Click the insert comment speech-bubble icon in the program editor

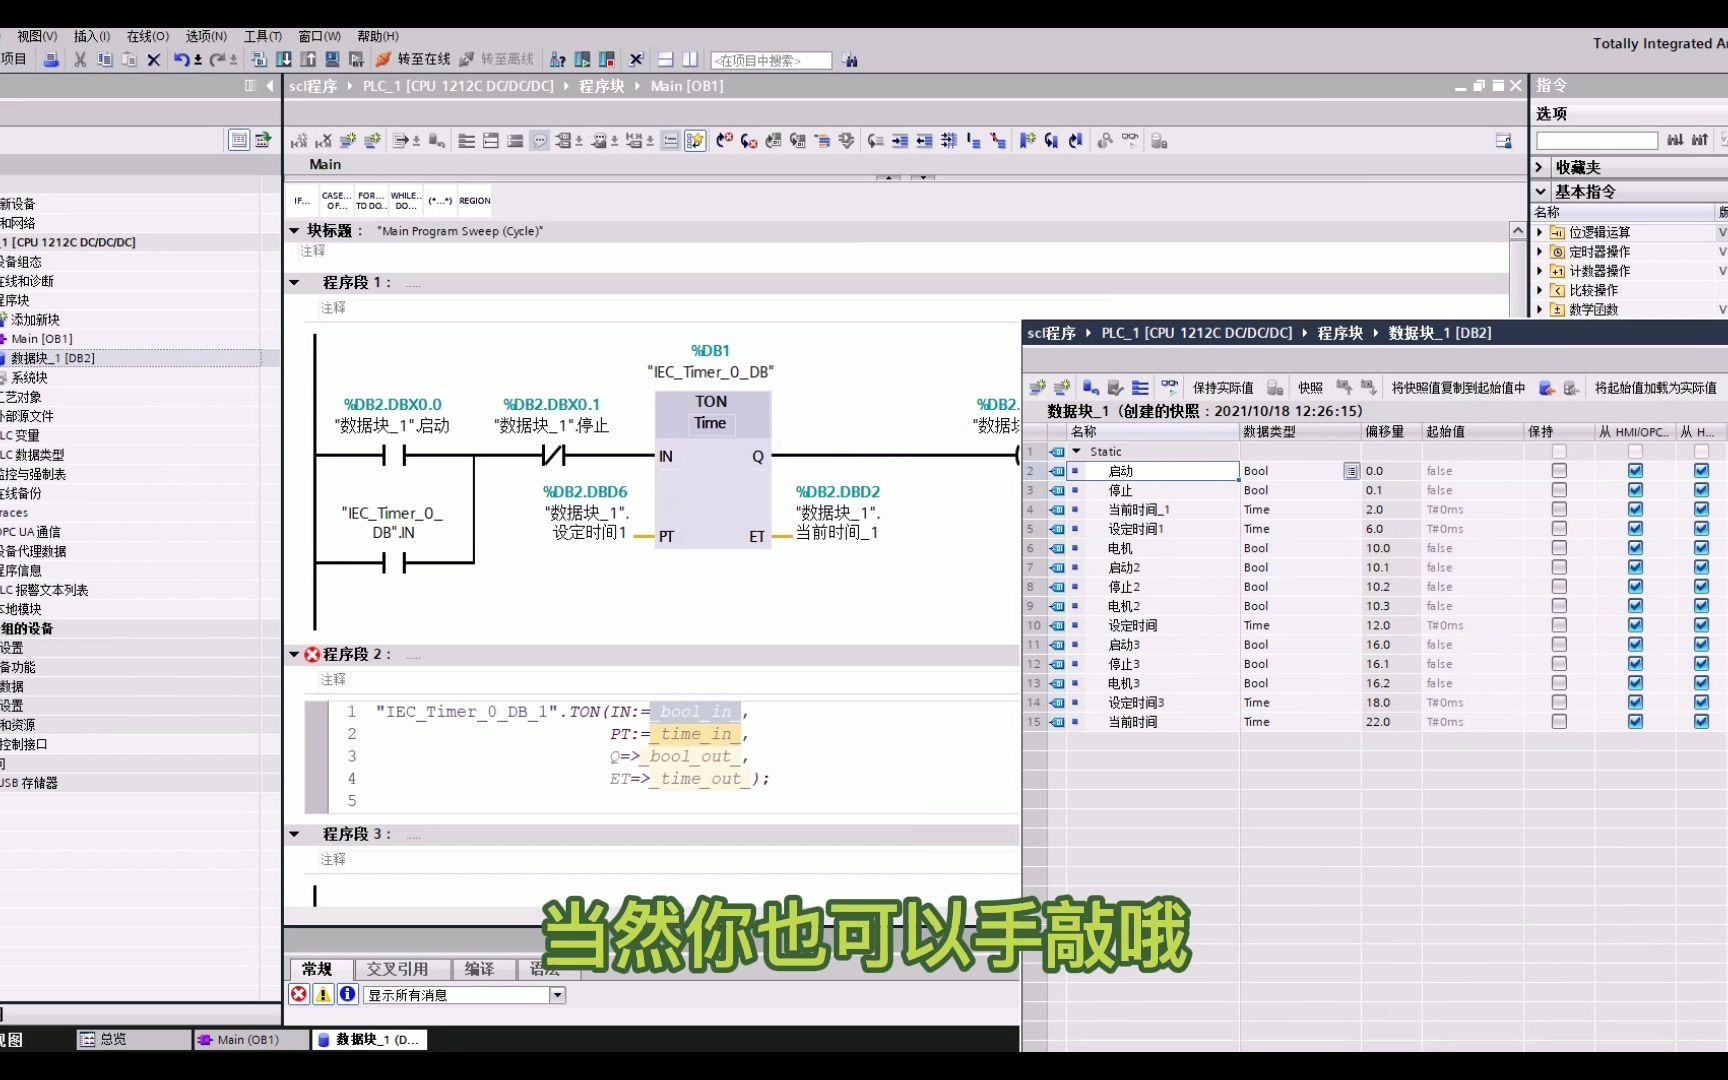coord(539,140)
